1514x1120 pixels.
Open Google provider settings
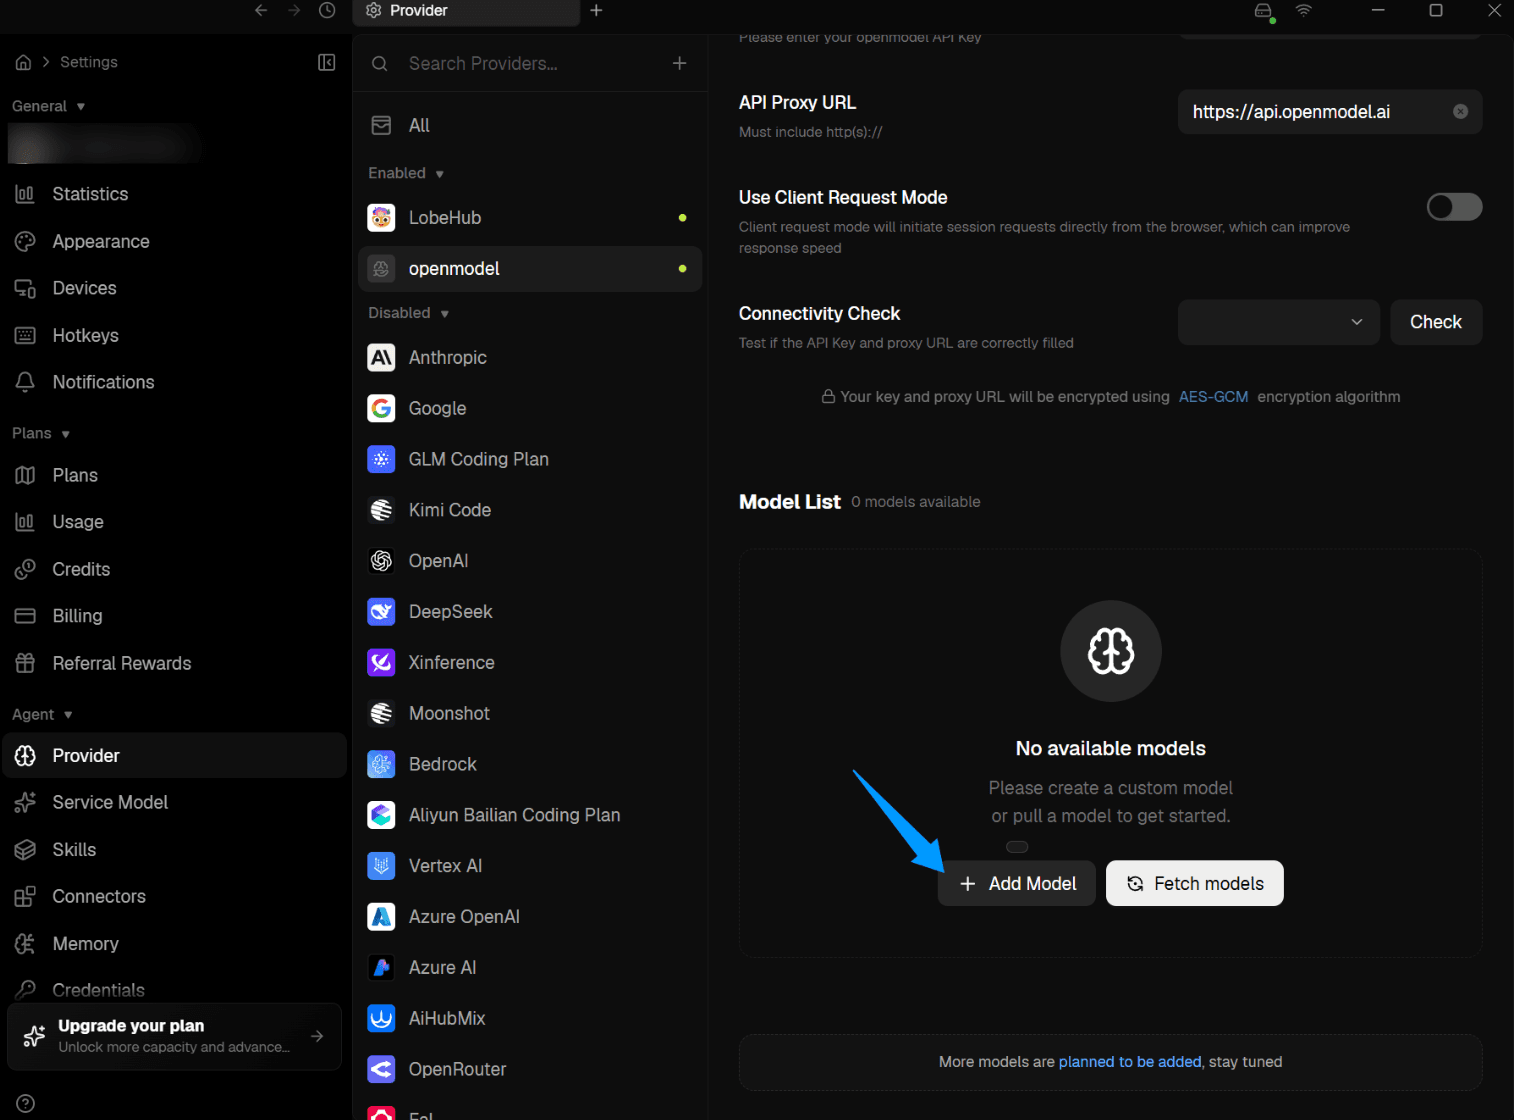point(530,408)
